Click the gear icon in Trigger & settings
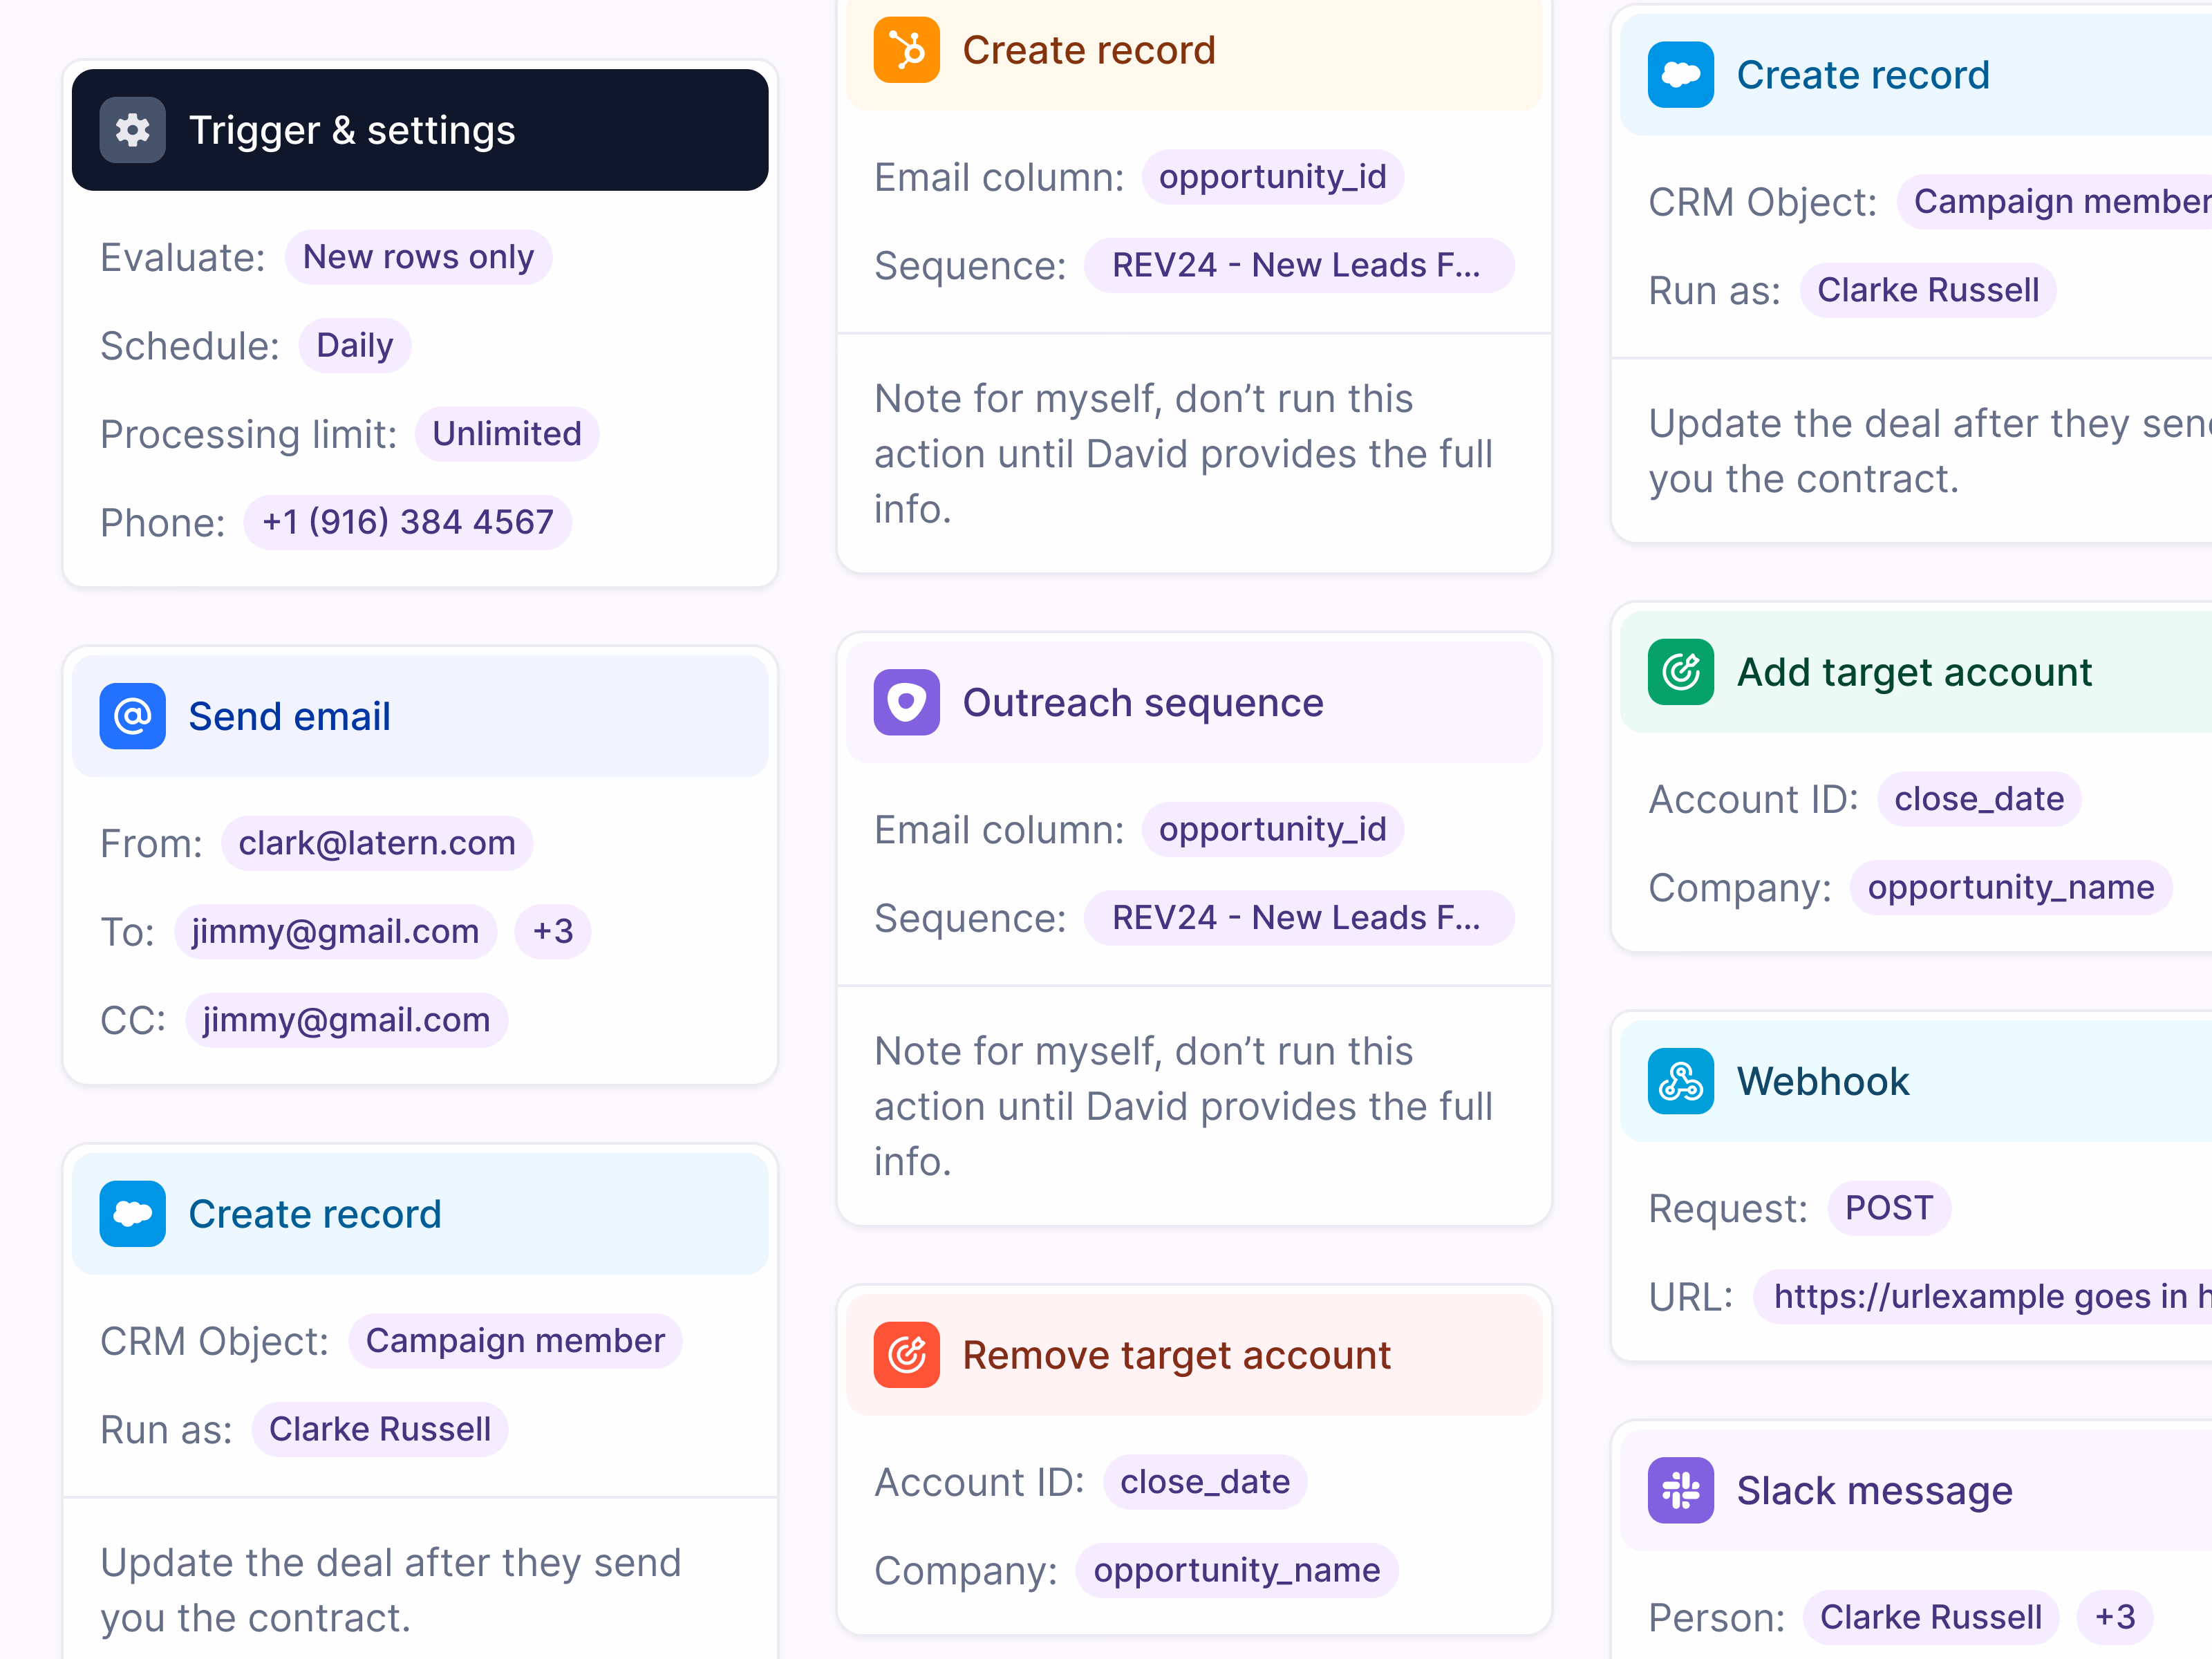Screen dimensions: 2212x1659 (132, 130)
